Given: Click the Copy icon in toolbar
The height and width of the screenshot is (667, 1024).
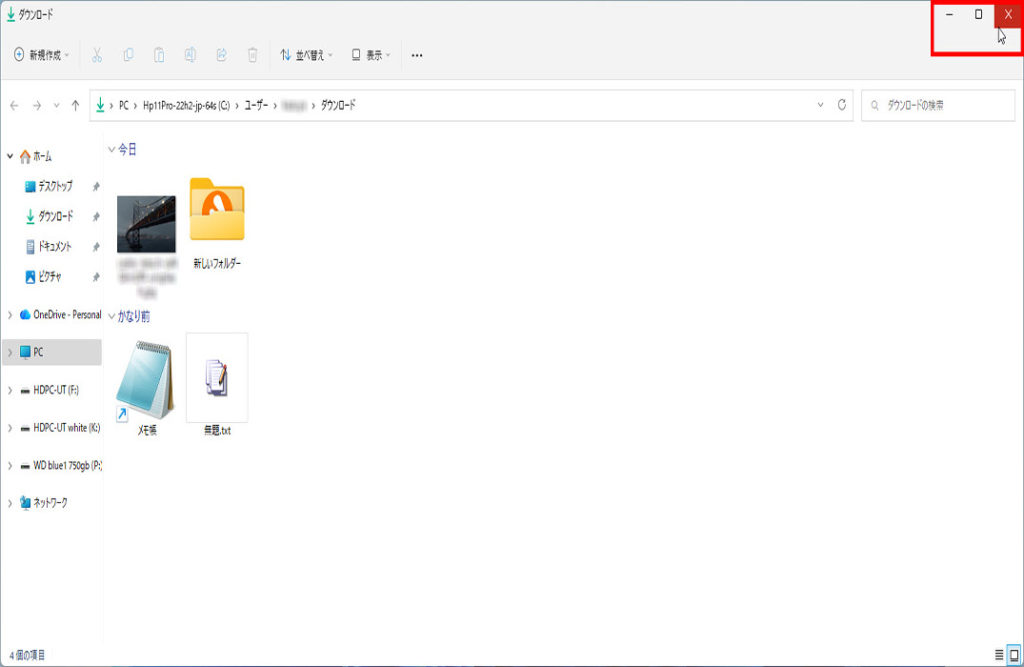Looking at the screenshot, I should tap(128, 55).
